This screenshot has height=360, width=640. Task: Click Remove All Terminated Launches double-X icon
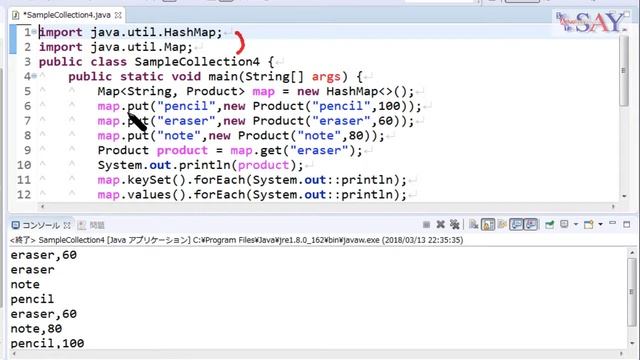pyautogui.click(x=454, y=224)
